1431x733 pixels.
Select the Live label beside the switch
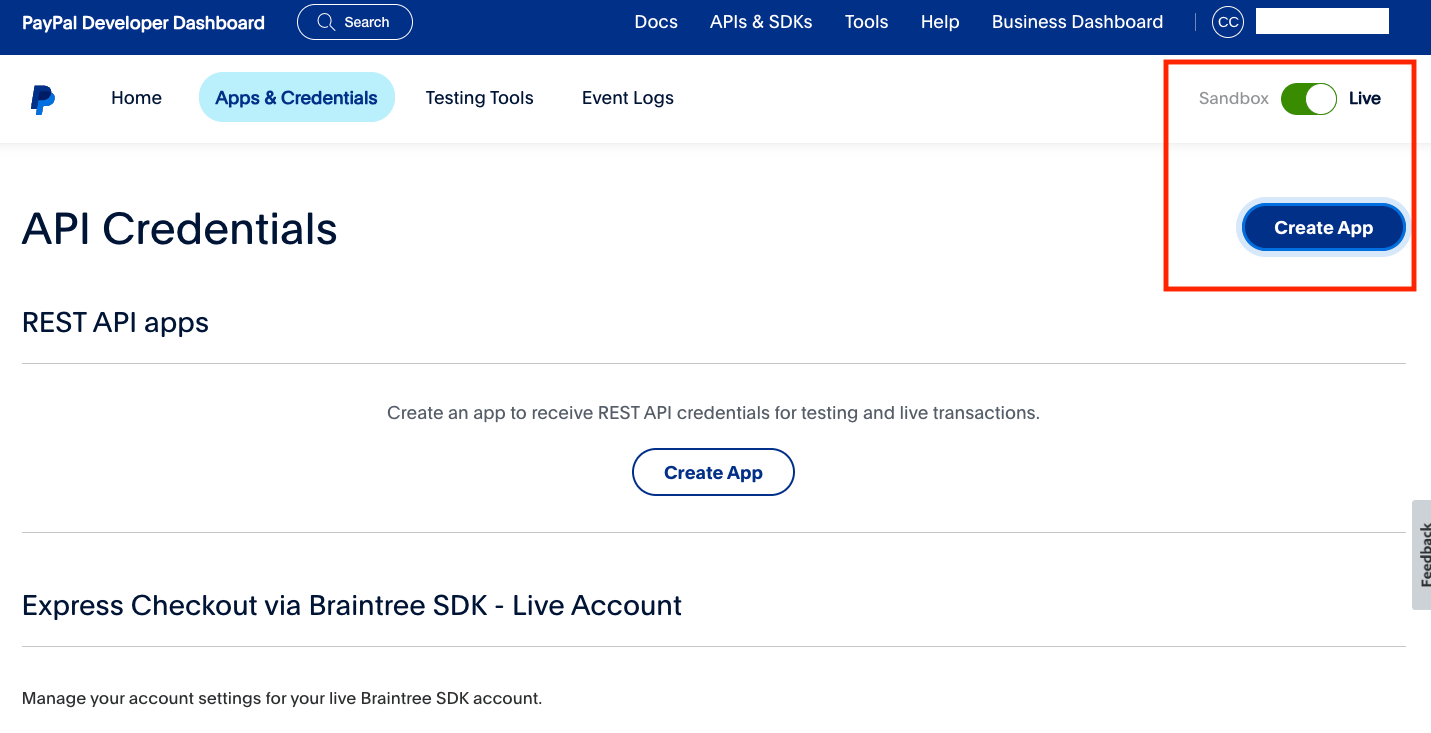click(x=1364, y=99)
